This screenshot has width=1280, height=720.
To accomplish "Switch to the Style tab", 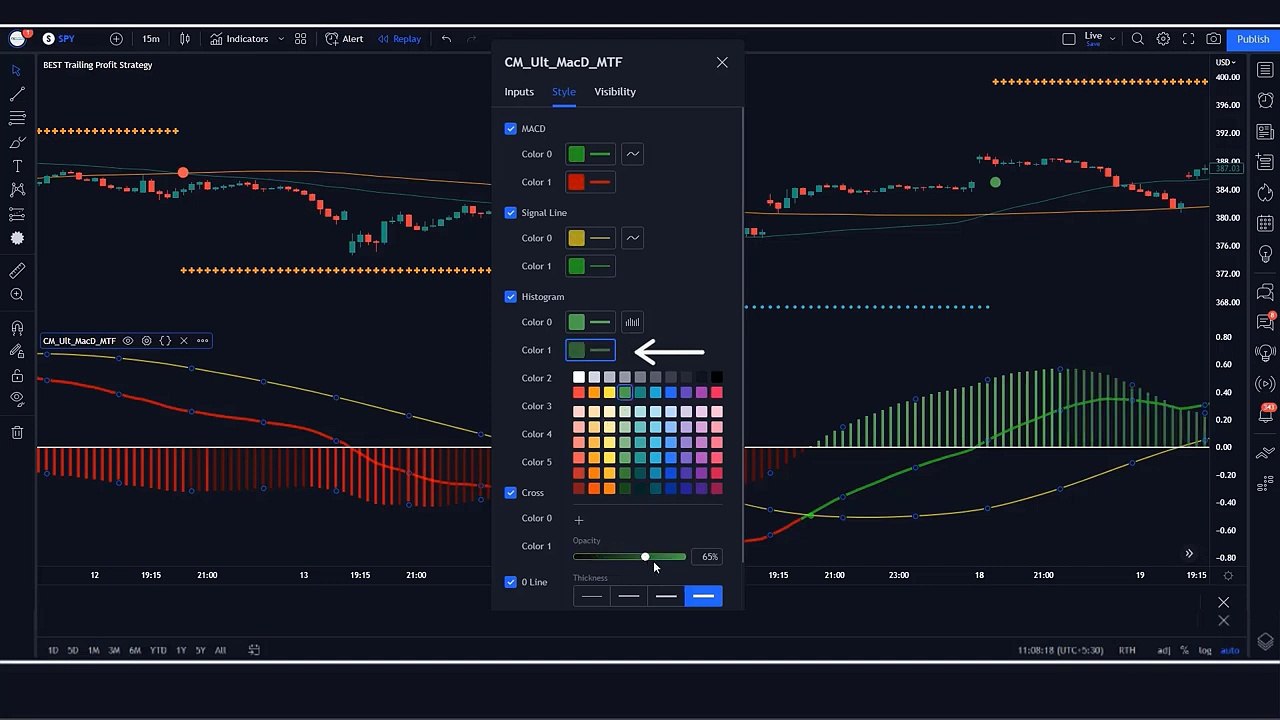I will pyautogui.click(x=564, y=92).
